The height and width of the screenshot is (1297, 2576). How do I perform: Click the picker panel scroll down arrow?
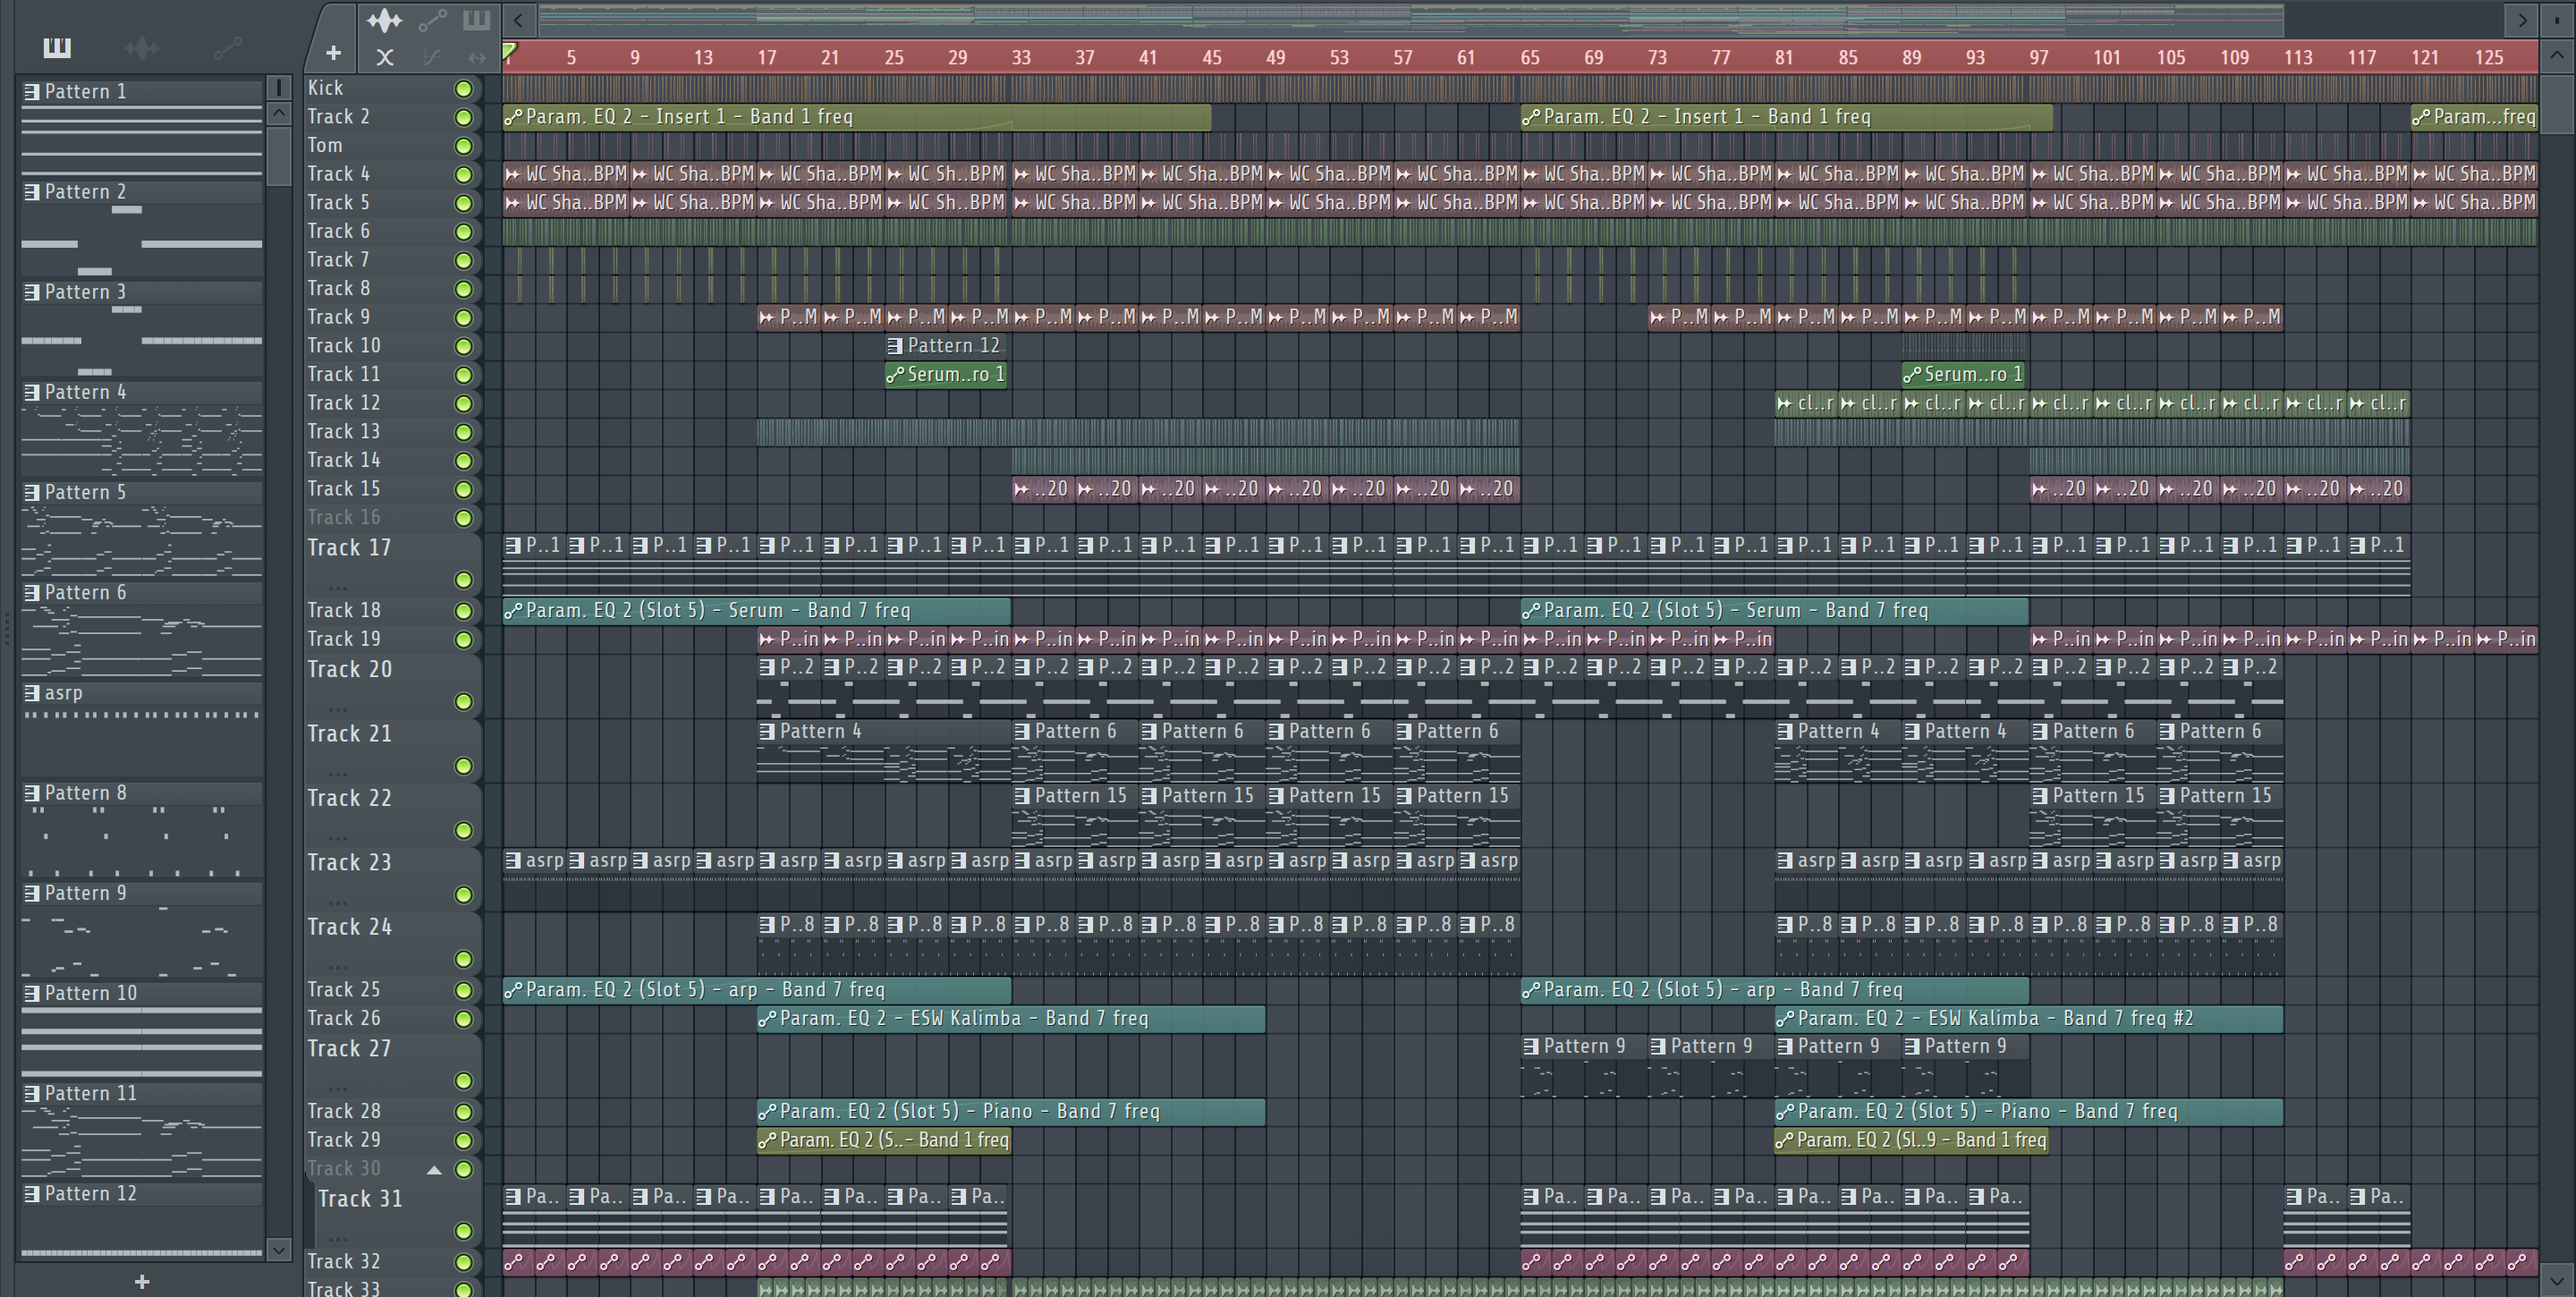click(279, 1249)
